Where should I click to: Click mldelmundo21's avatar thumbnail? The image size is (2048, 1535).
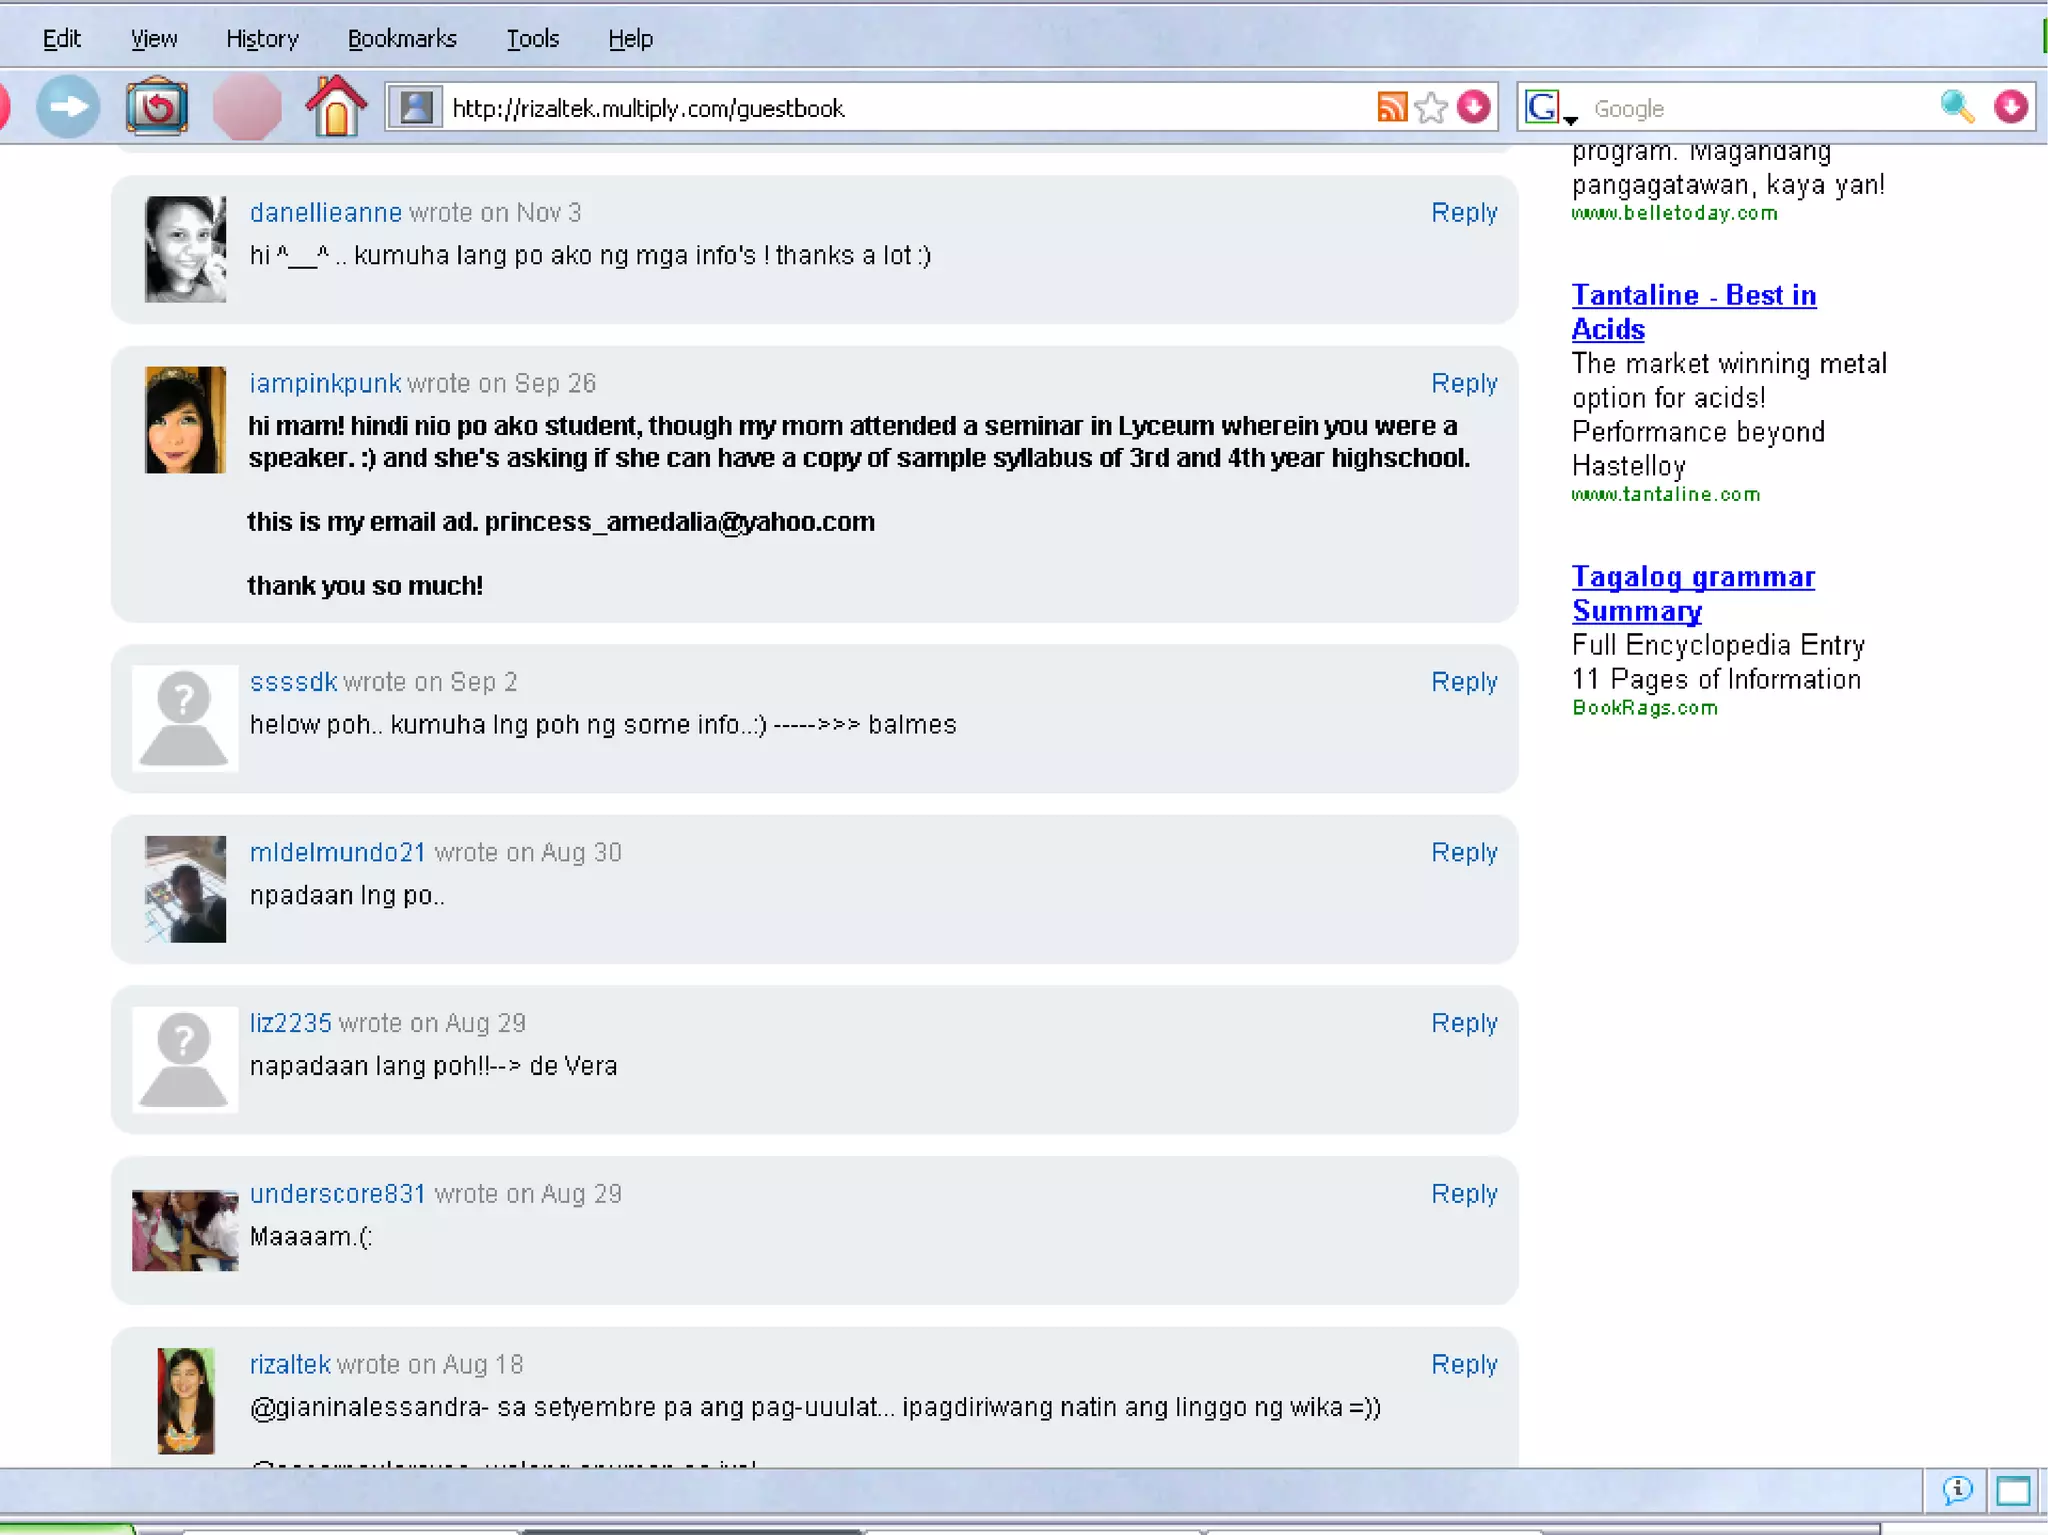(x=185, y=889)
